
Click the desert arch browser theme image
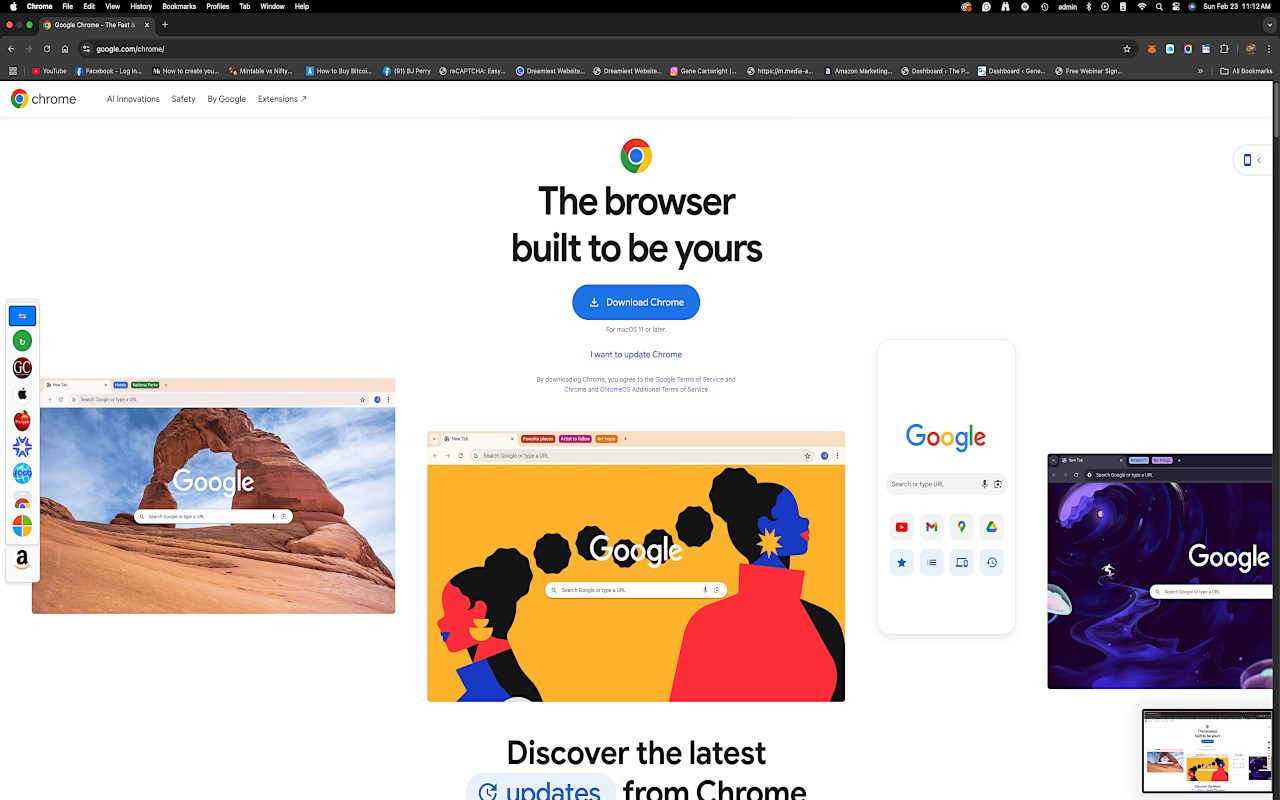213,496
